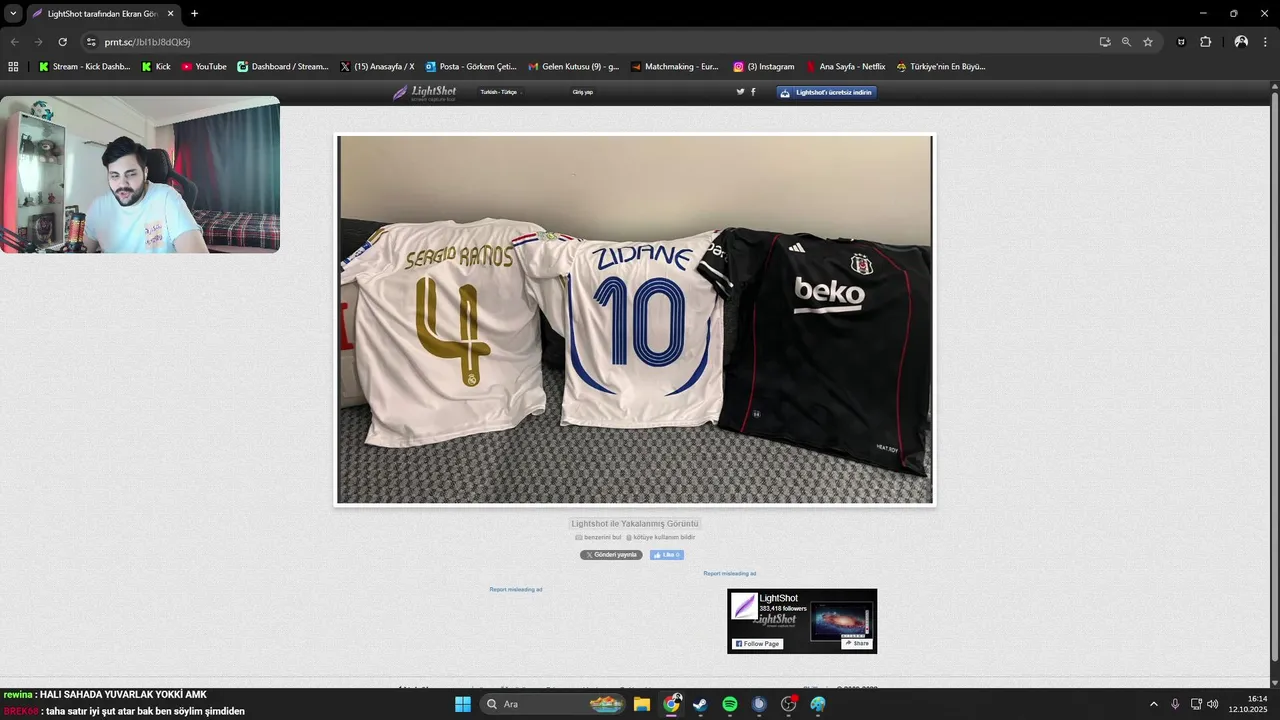Click the browser forward arrow
1280x720 pixels.
point(38,42)
